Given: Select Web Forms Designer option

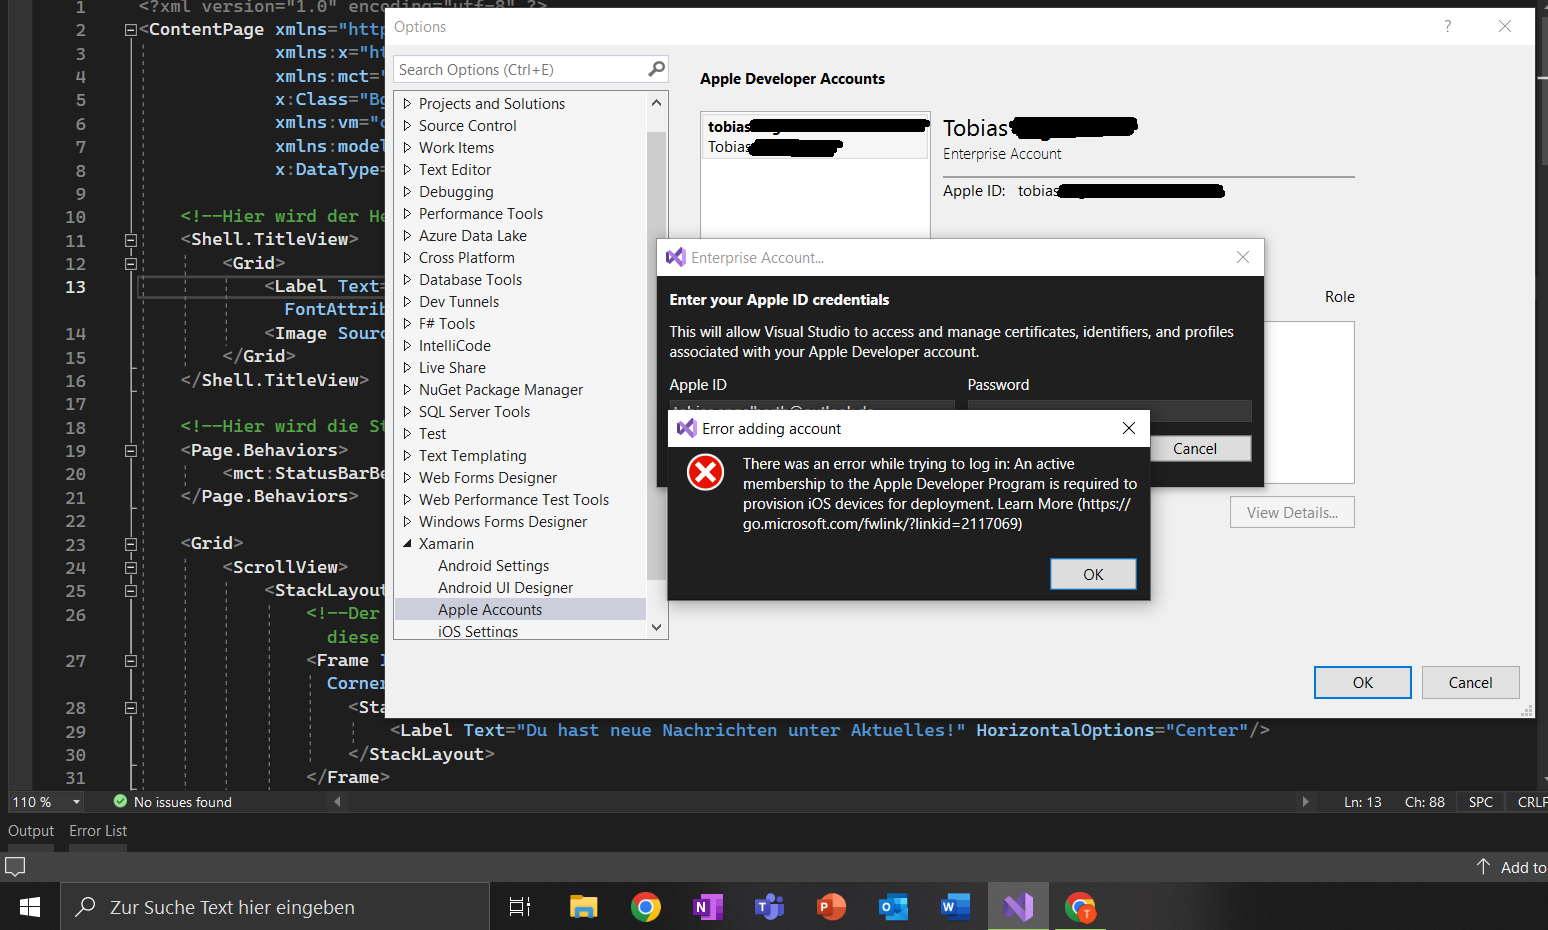Looking at the screenshot, I should (488, 478).
